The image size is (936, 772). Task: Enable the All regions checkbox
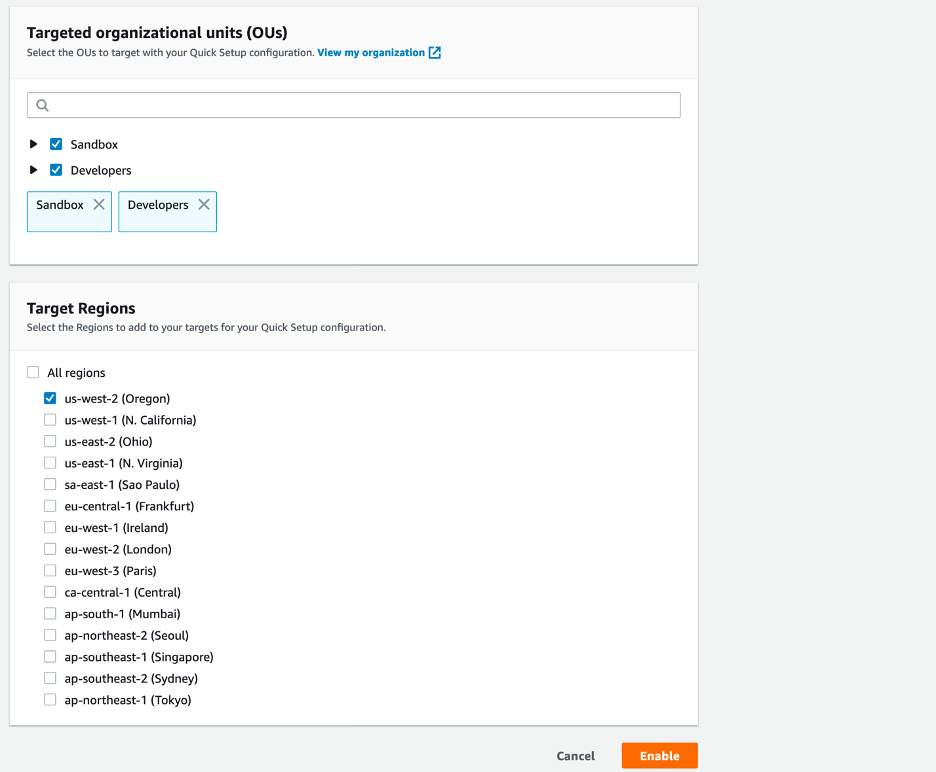pyautogui.click(x=33, y=371)
